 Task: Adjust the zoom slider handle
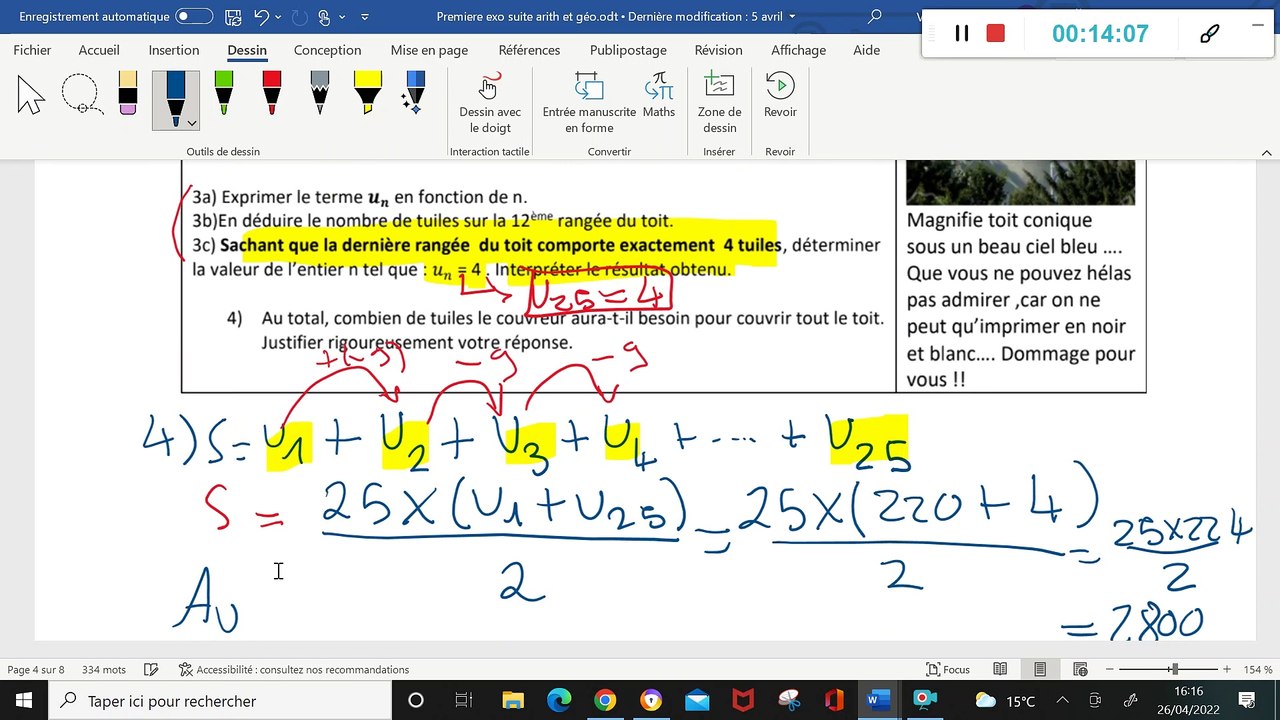pos(1174,670)
